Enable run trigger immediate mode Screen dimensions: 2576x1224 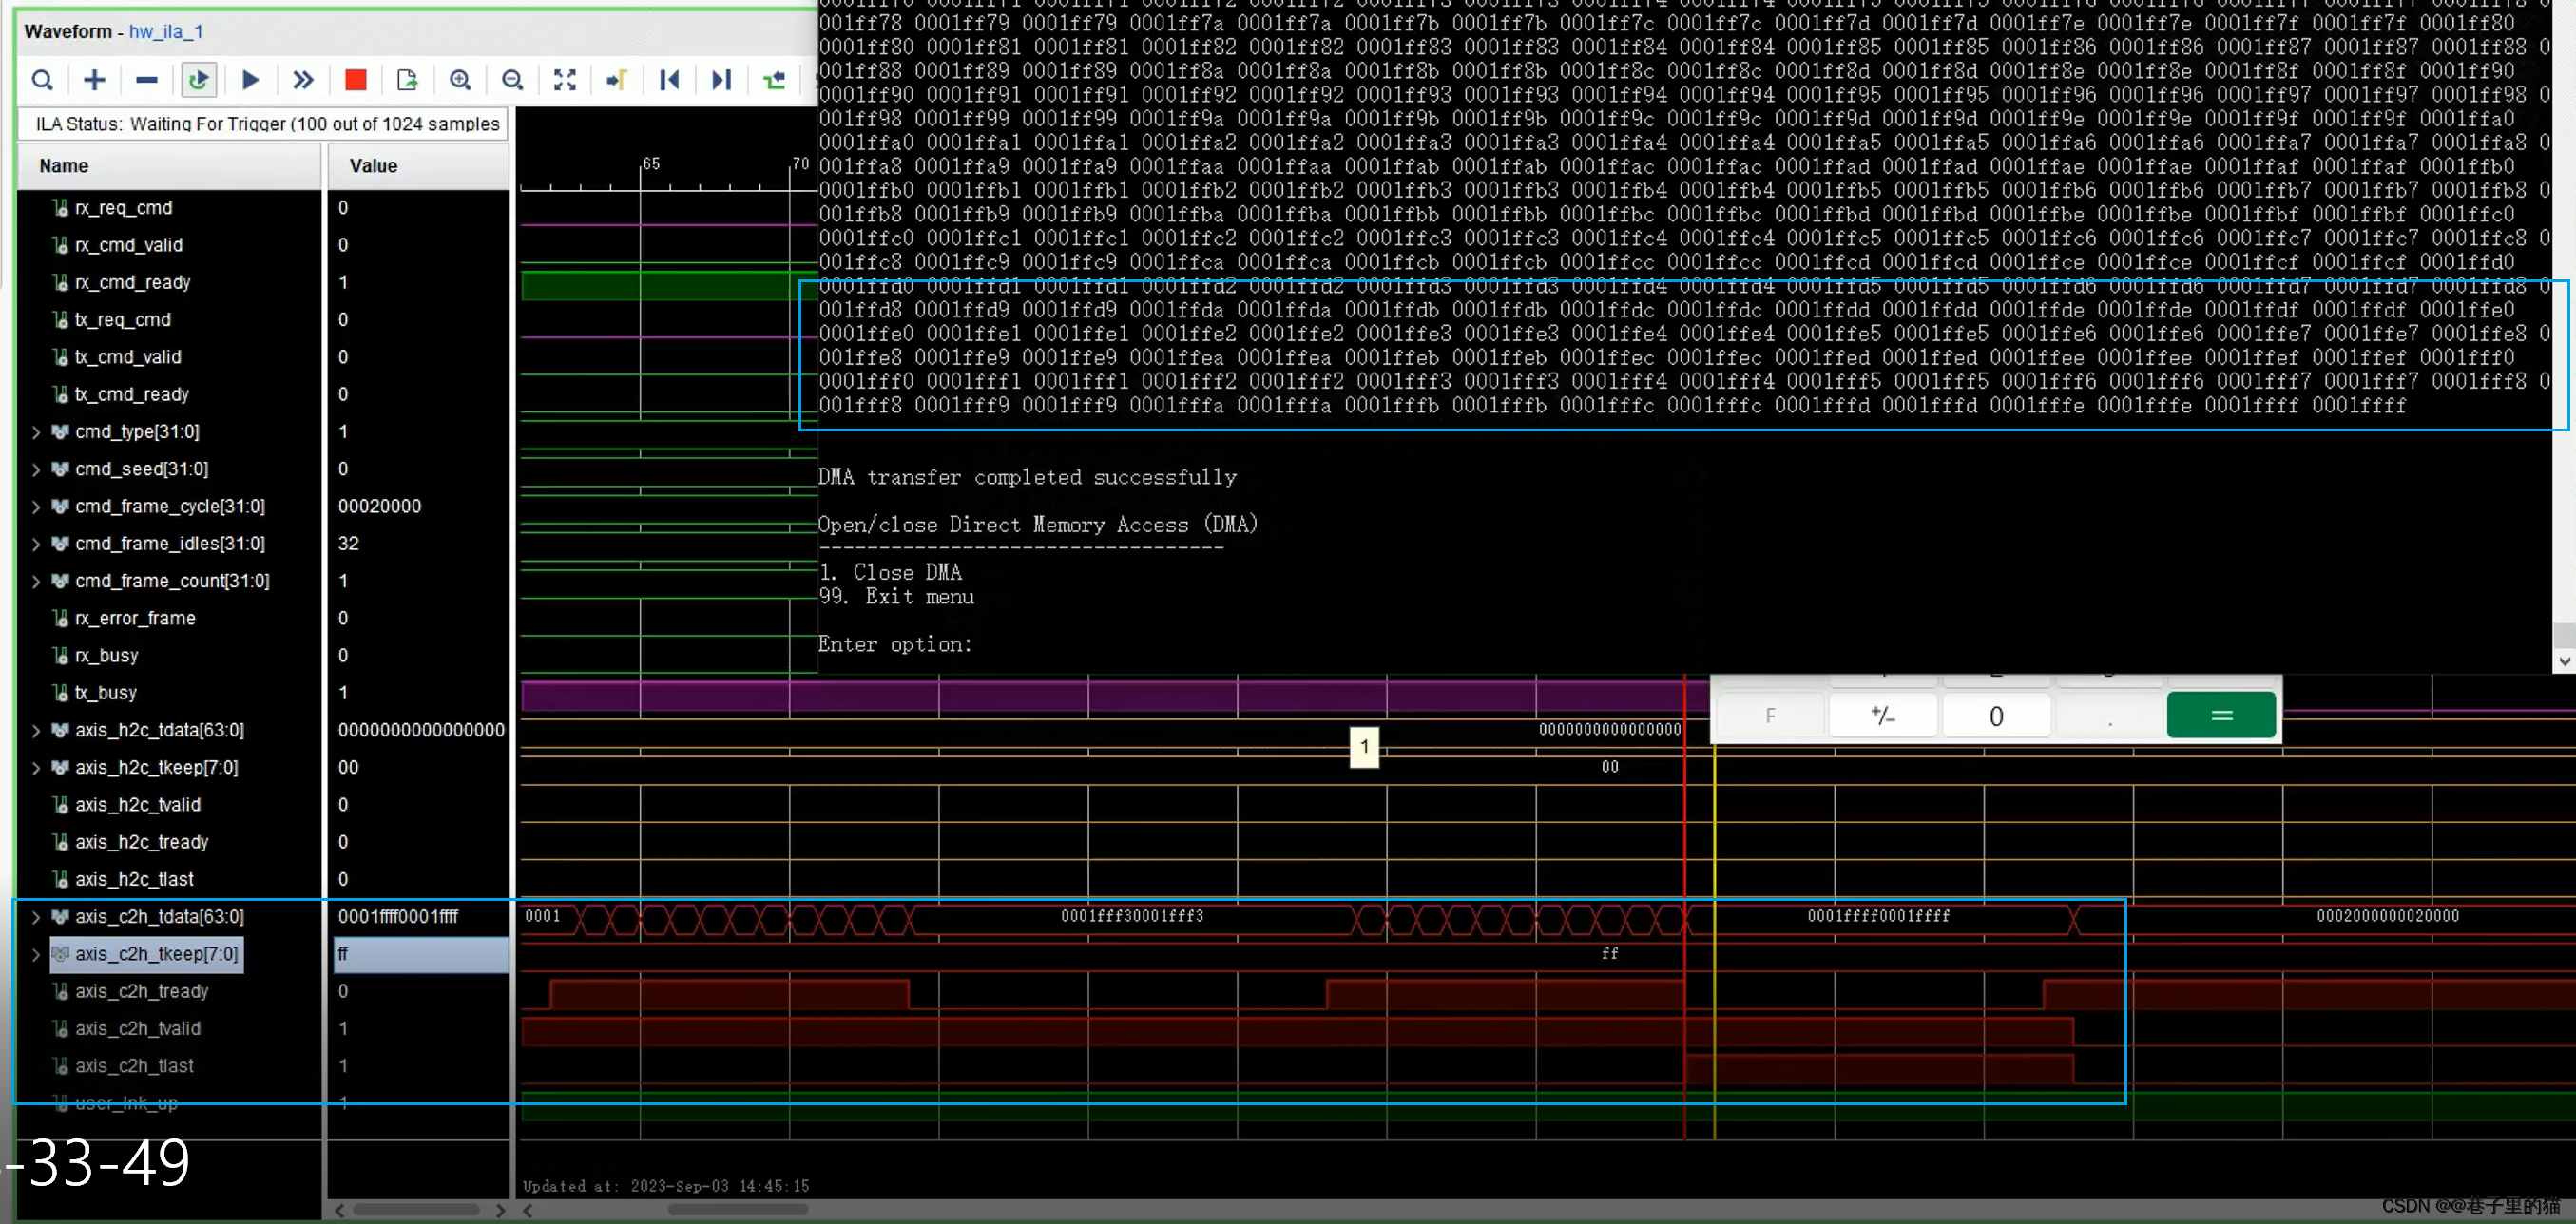pos(303,80)
